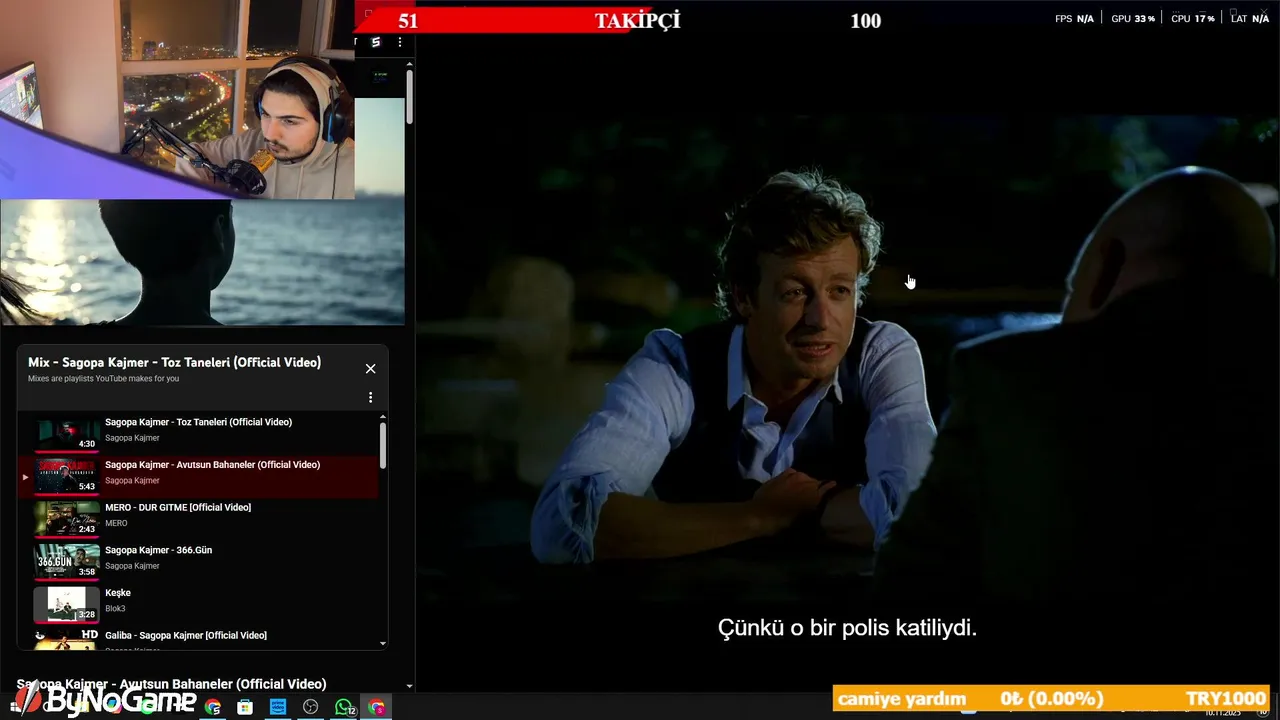This screenshot has height=720, width=1280.
Task: Click the 'TAKİPÇİ' follower goal label
Action: tap(637, 20)
